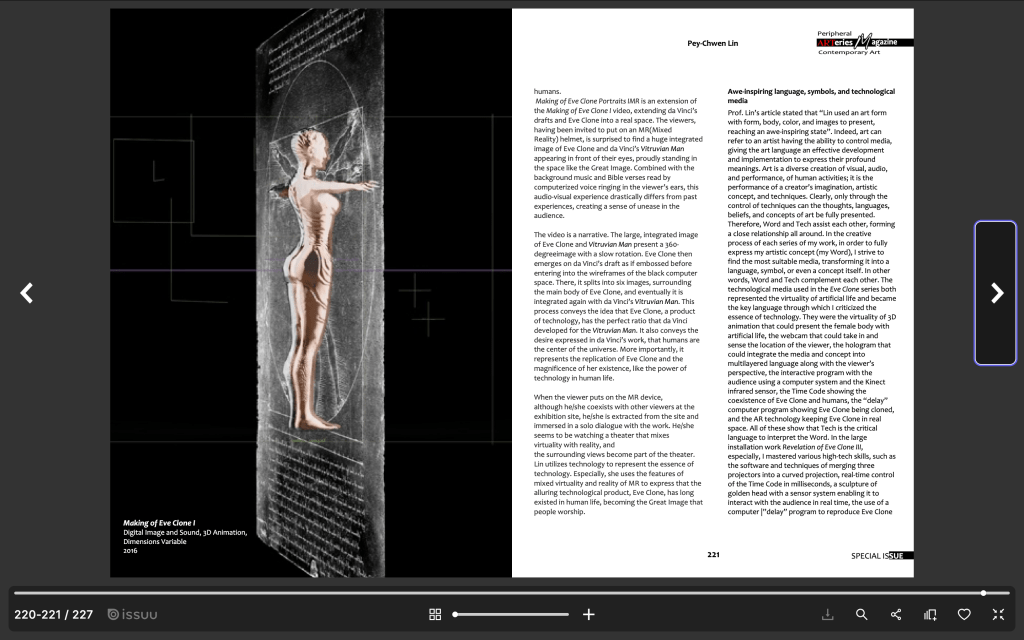
Task: Click the 'Making of Eve Clone I' caption
Action: coord(159,523)
